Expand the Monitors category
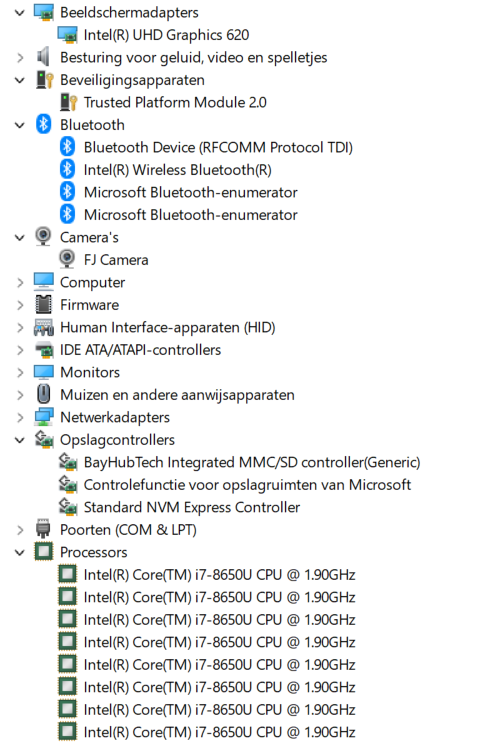This screenshot has height=747, width=477. (x=20, y=373)
